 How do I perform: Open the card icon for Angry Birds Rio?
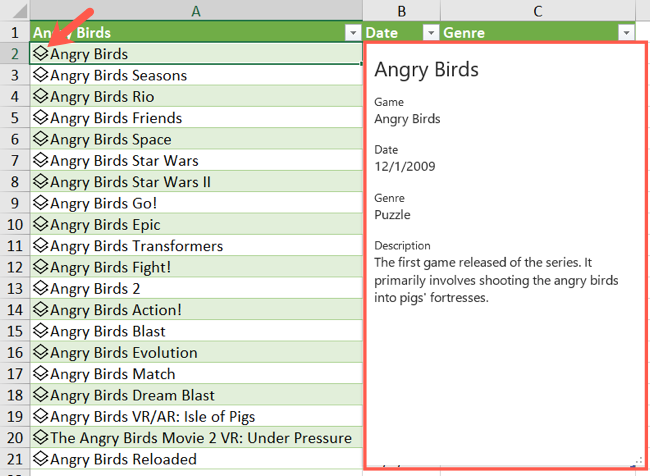41,97
